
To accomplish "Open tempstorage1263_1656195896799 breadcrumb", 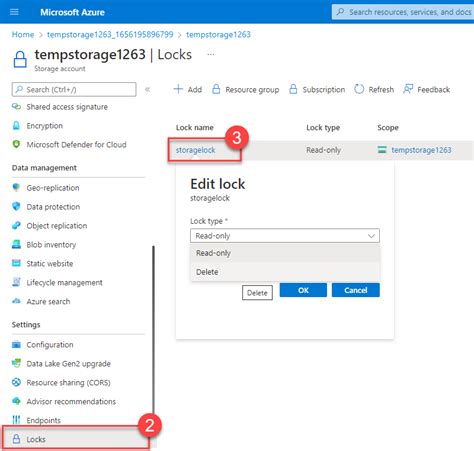I will [110, 34].
